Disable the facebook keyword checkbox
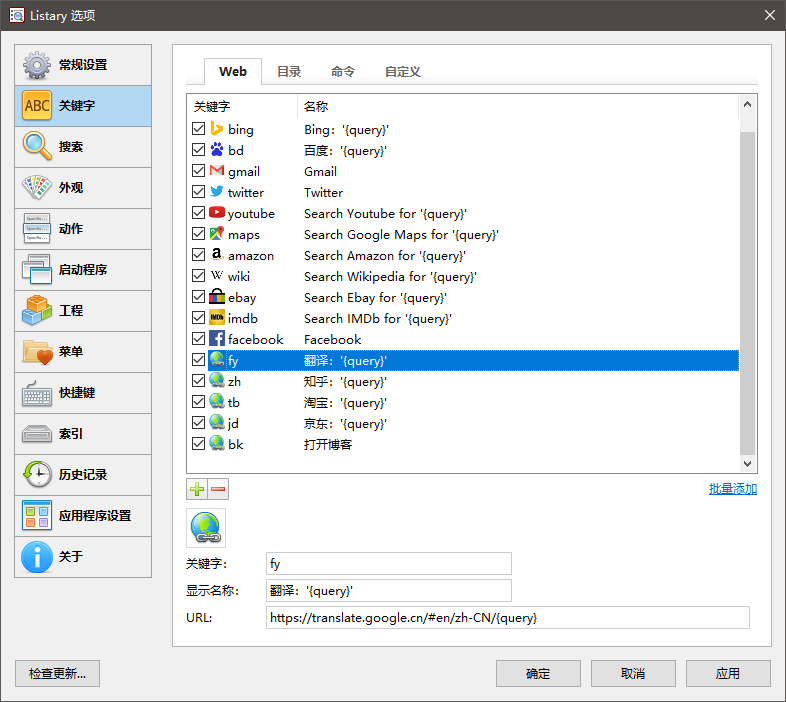This screenshot has width=786, height=702. tap(198, 339)
